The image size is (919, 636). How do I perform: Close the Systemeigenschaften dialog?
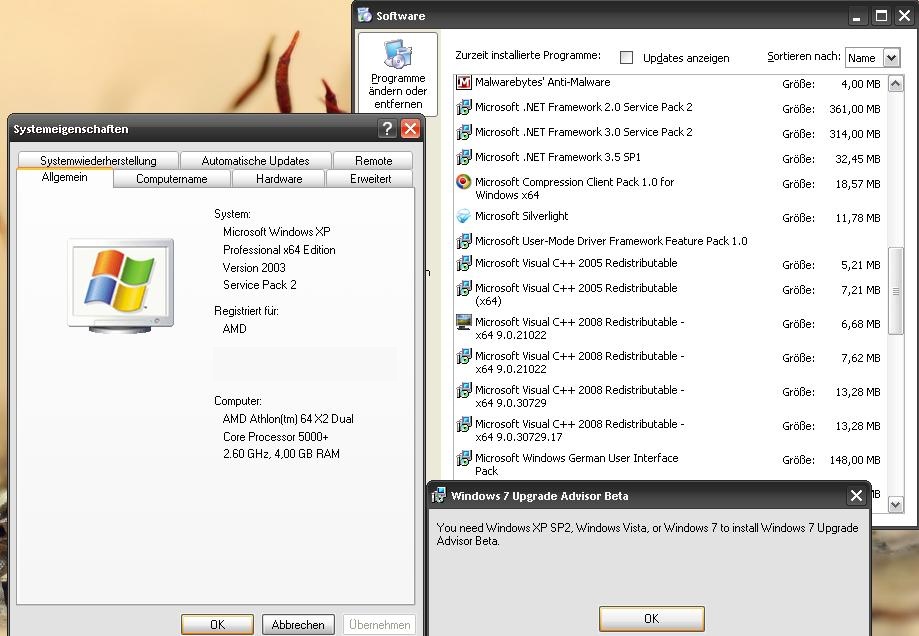tap(410, 128)
